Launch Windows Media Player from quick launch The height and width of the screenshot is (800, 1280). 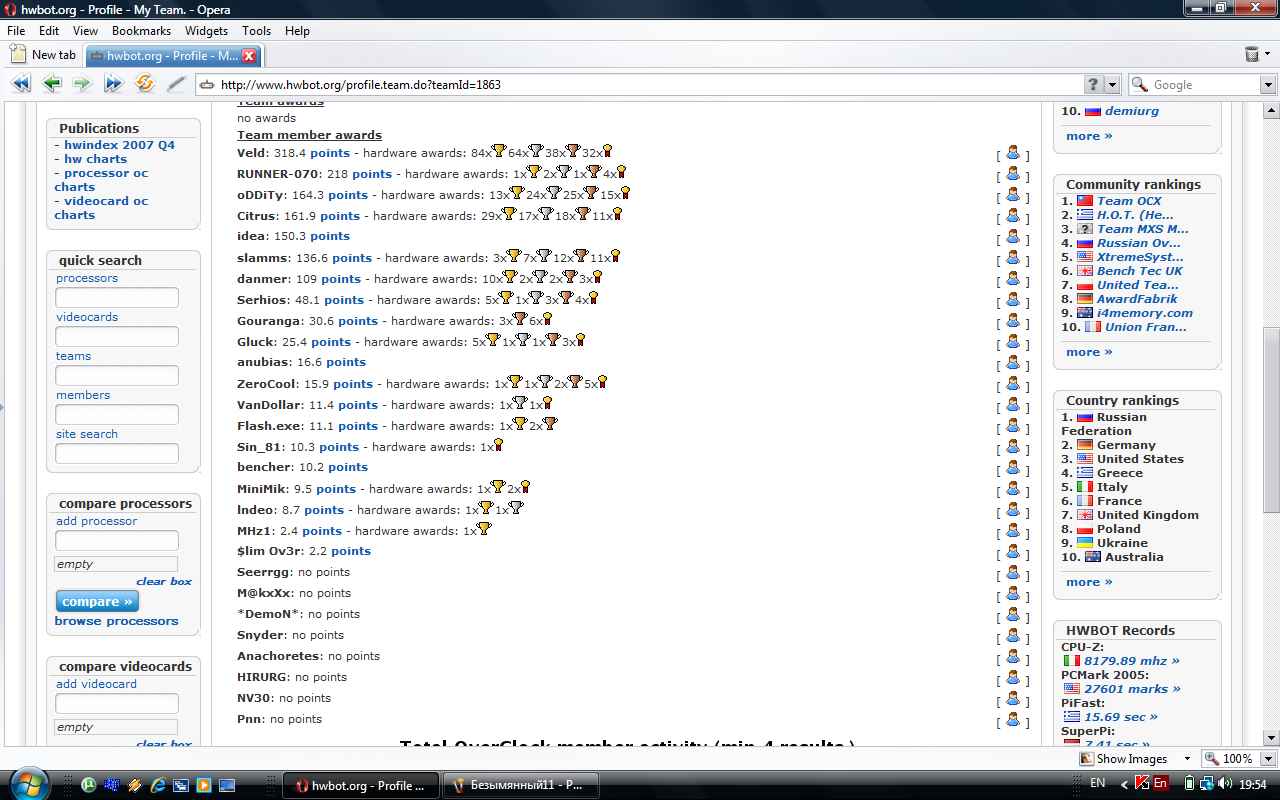204,785
